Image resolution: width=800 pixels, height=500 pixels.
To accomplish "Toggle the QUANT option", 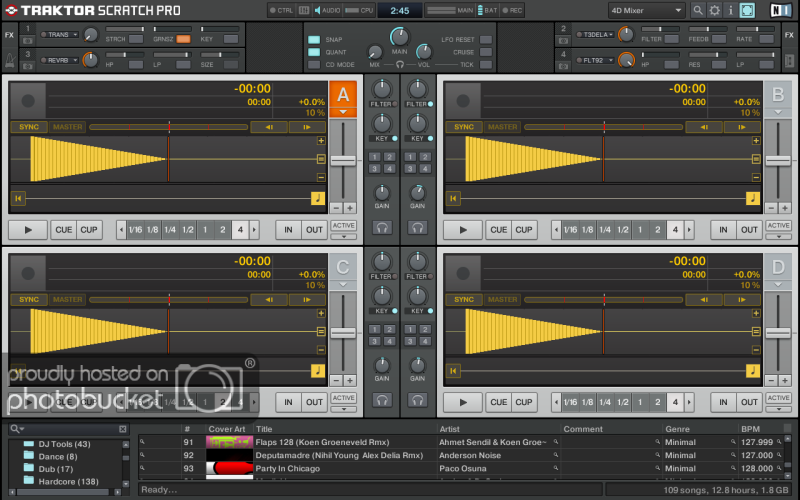I will pos(314,52).
